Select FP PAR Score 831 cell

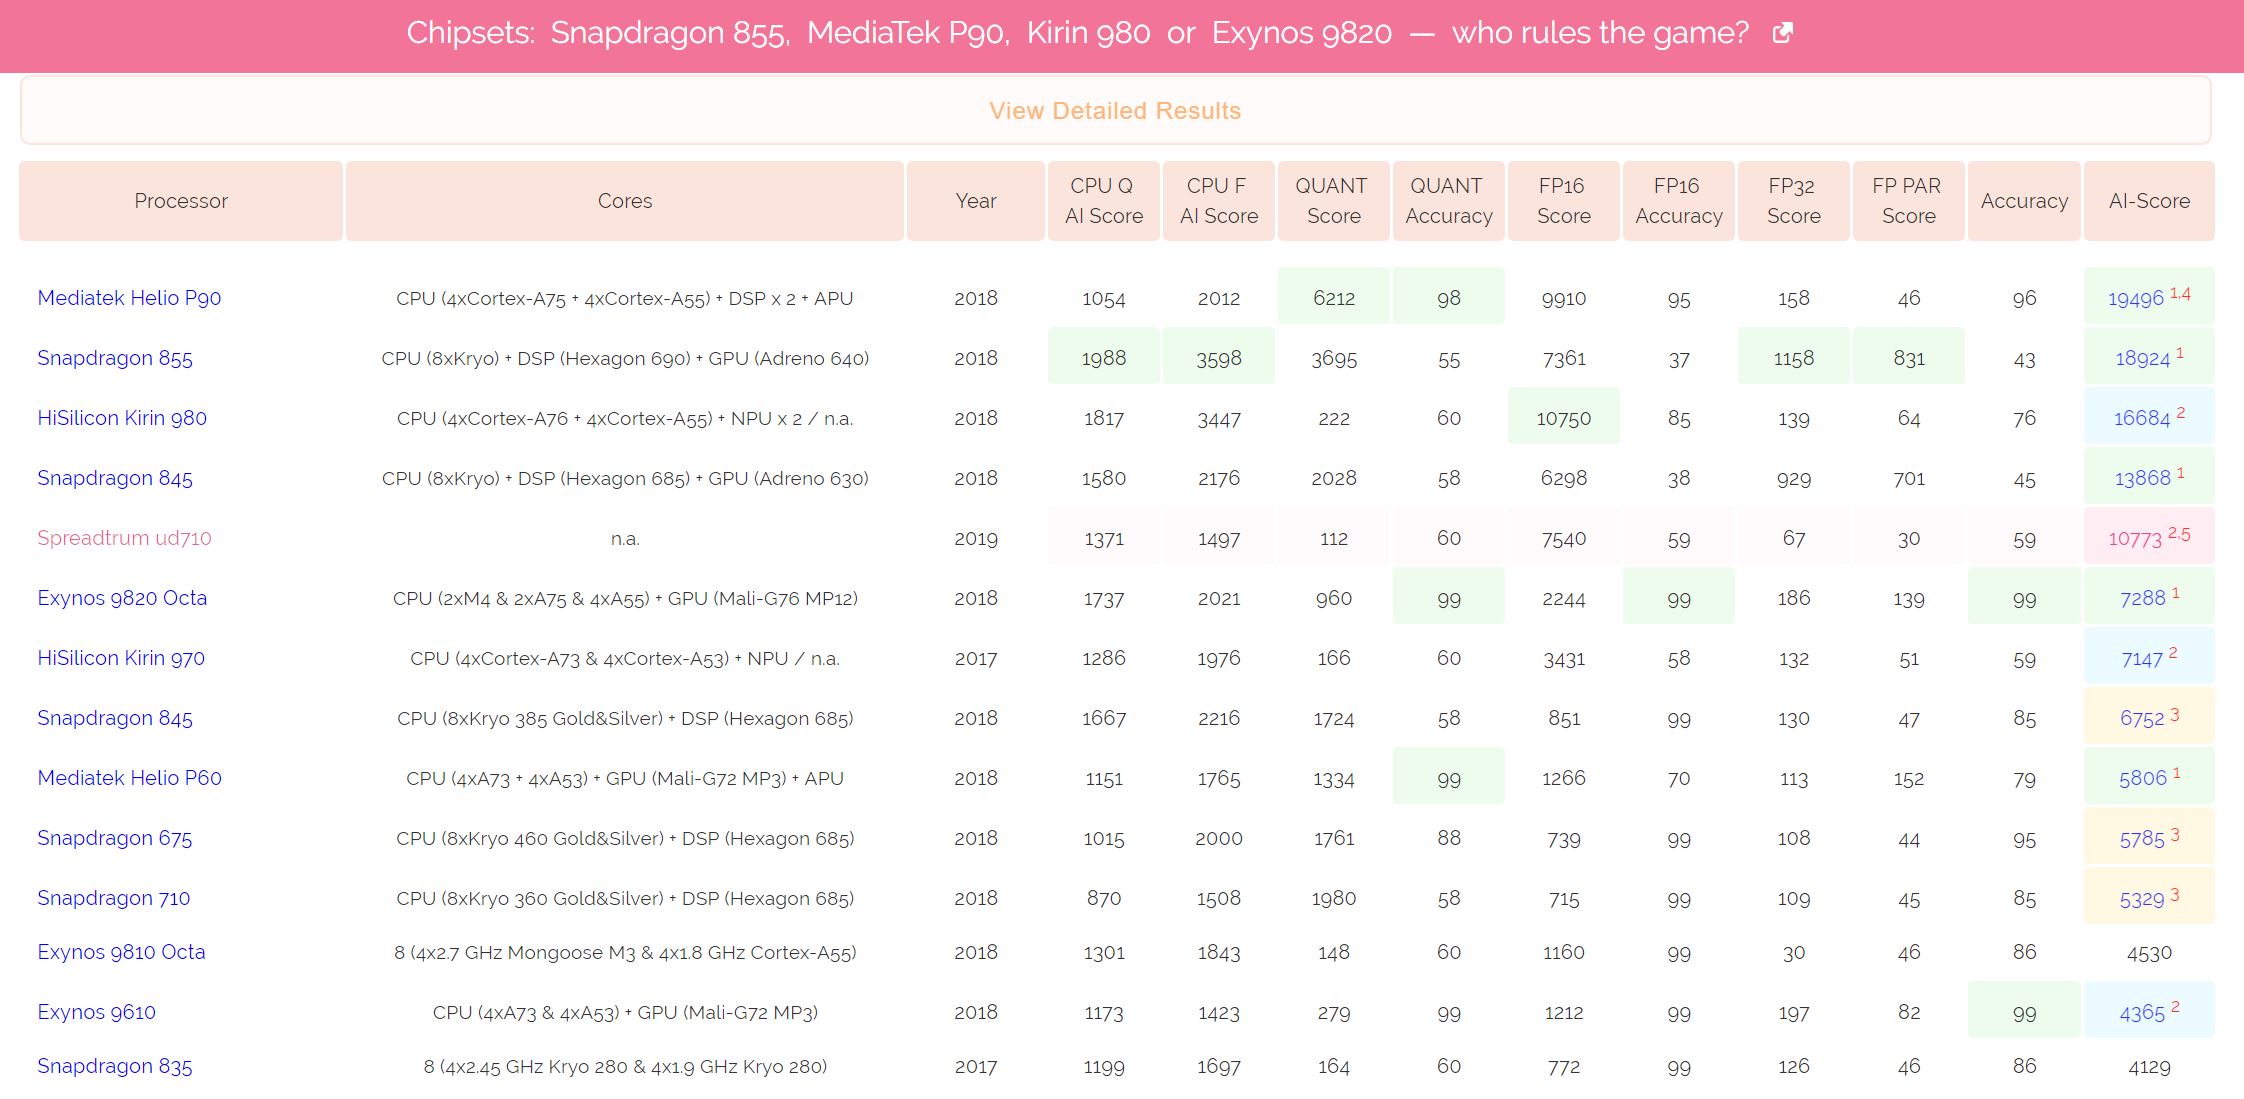1909,356
